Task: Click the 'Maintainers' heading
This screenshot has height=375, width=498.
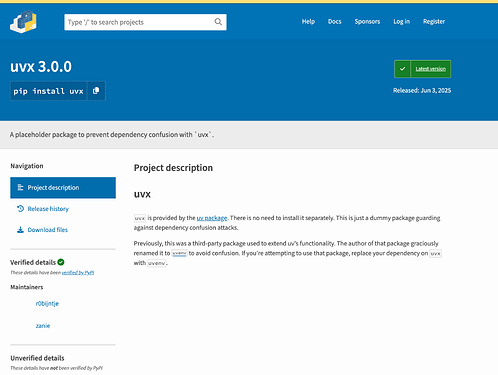Action: pyautogui.click(x=27, y=287)
